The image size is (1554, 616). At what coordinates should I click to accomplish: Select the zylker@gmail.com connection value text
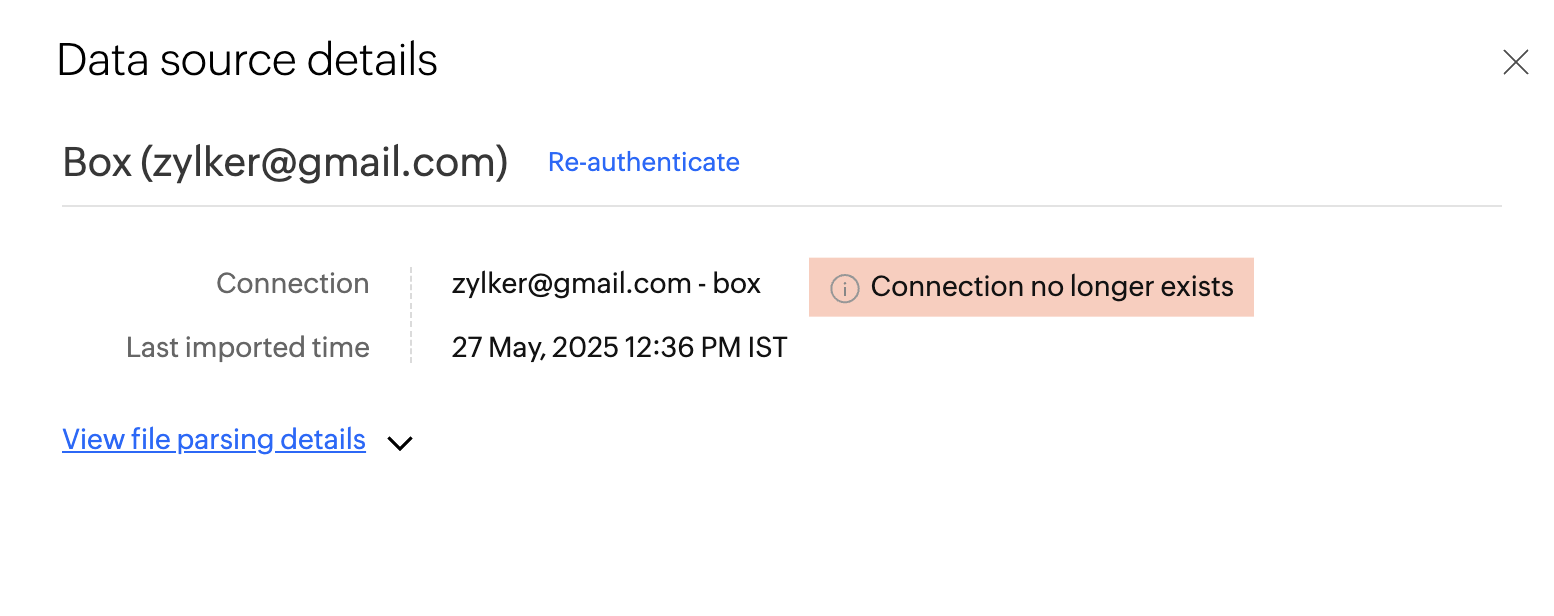[571, 284]
